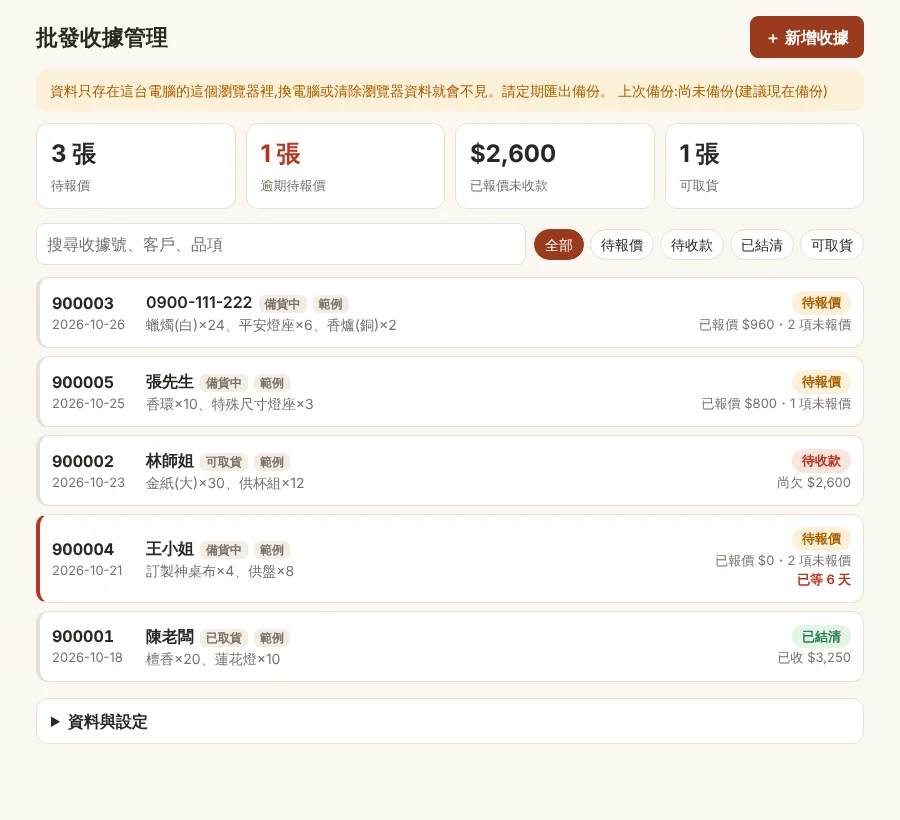Click the 已收 $3,250 amount
This screenshot has height=820, width=900.
(x=814, y=658)
